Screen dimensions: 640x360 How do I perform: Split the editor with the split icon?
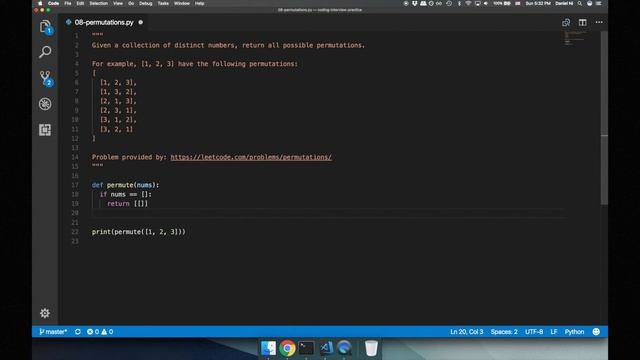(x=582, y=22)
